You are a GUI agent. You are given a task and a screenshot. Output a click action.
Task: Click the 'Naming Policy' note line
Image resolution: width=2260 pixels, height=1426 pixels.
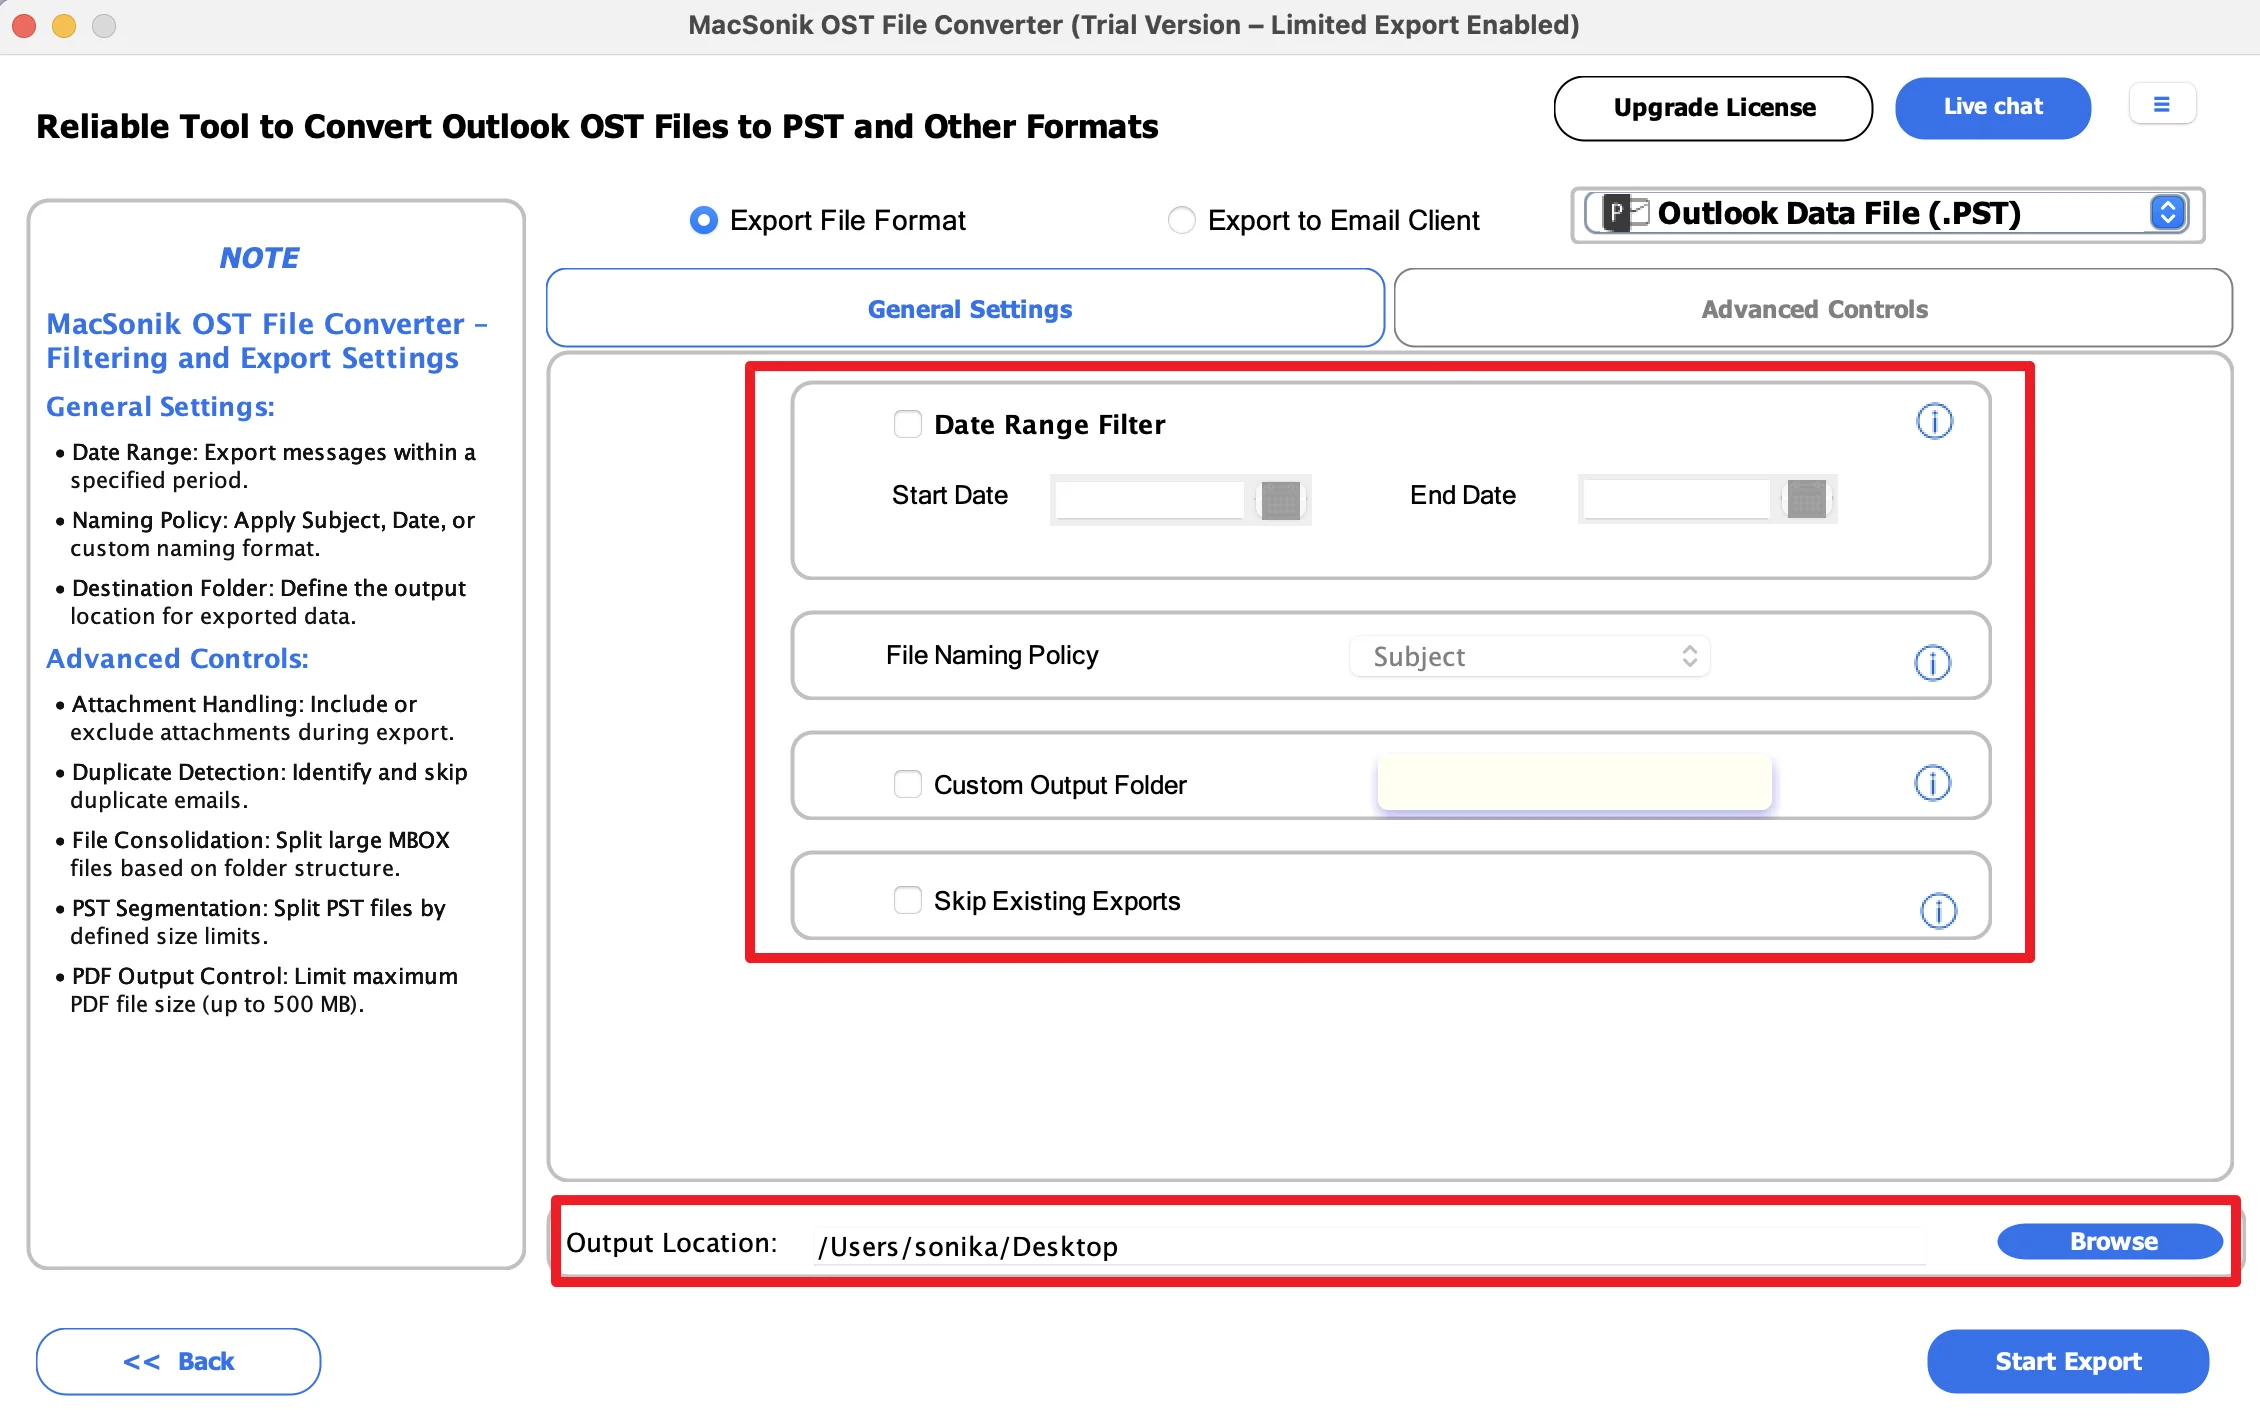click(266, 533)
